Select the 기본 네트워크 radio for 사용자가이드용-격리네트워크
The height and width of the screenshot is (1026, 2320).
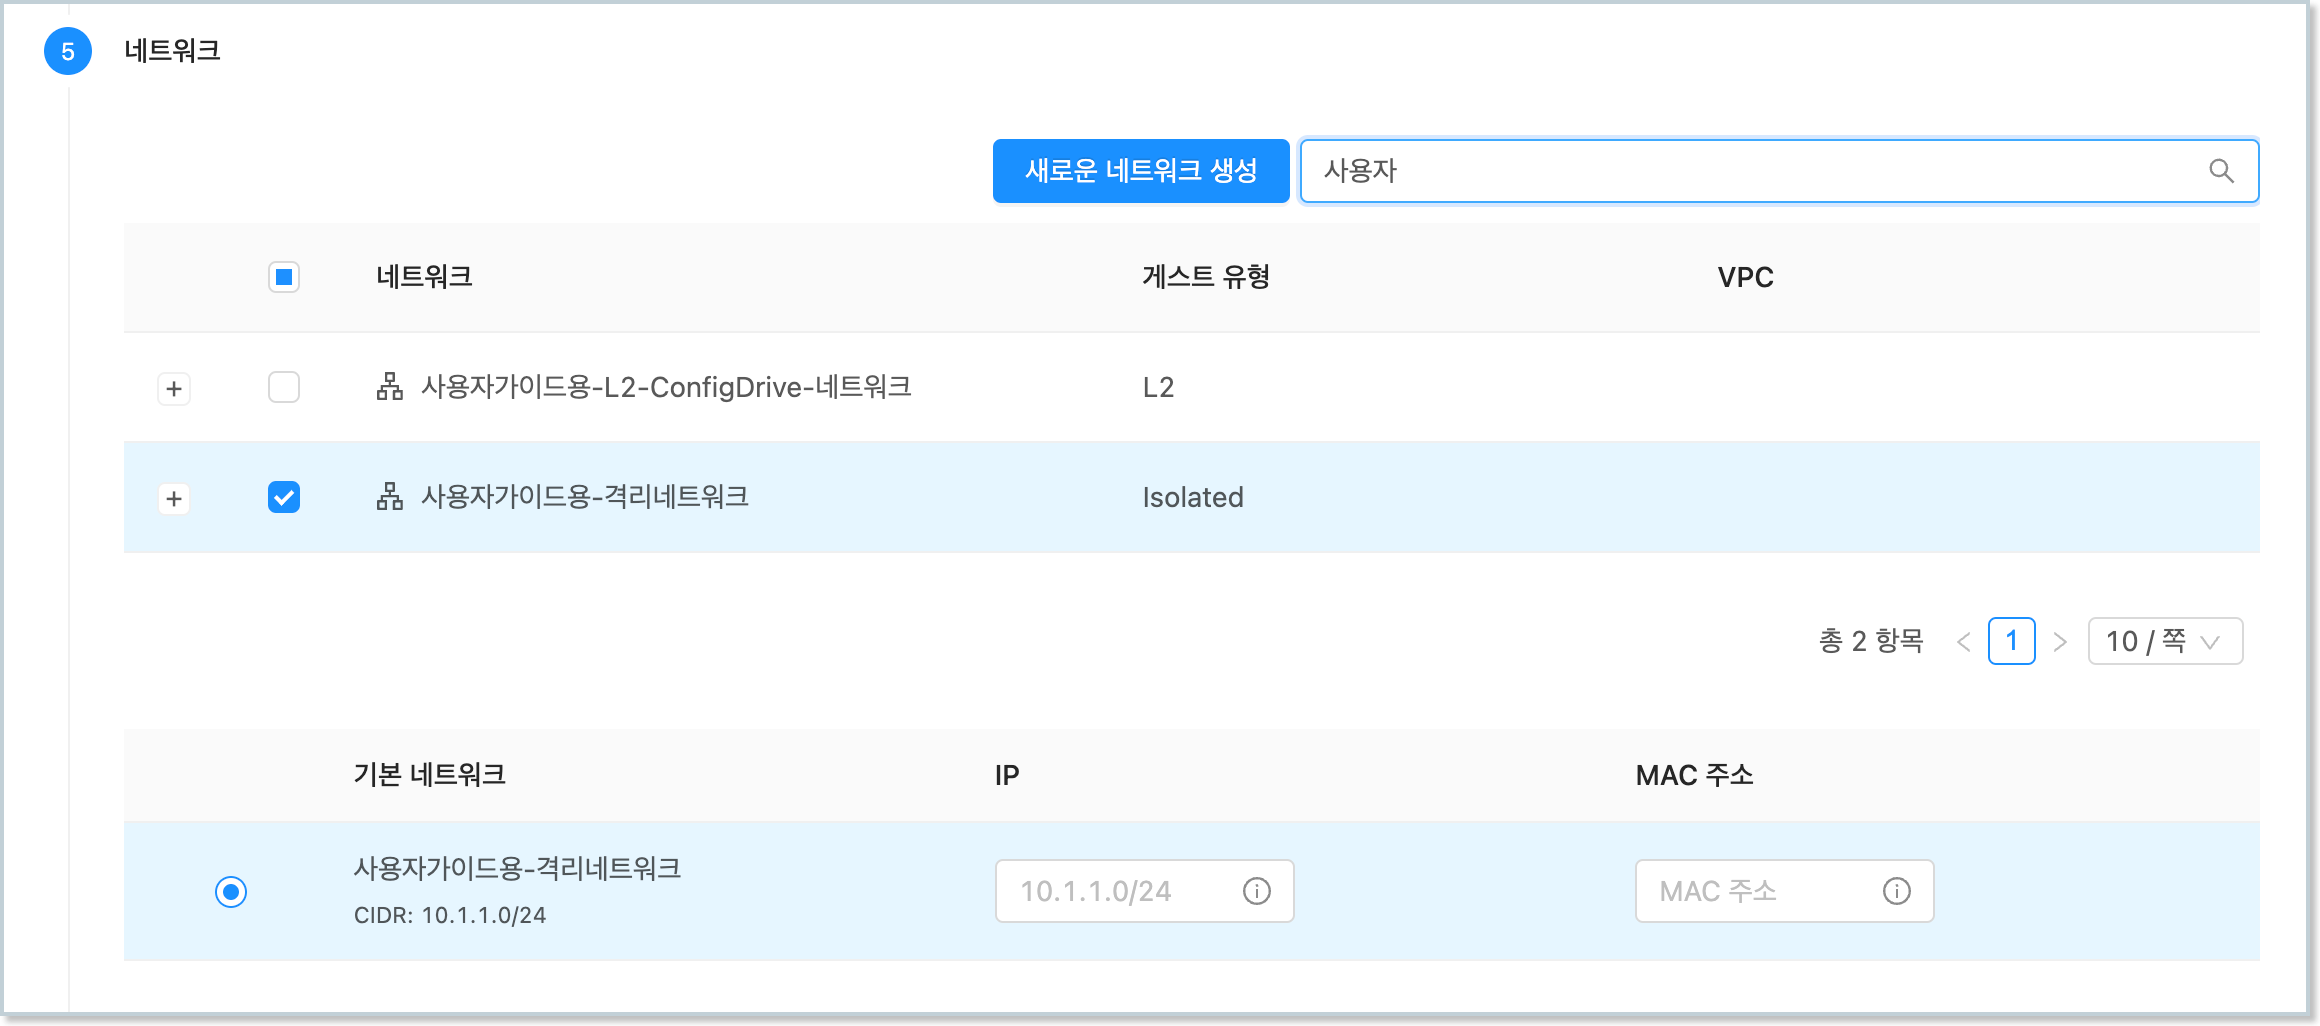pos(231,891)
